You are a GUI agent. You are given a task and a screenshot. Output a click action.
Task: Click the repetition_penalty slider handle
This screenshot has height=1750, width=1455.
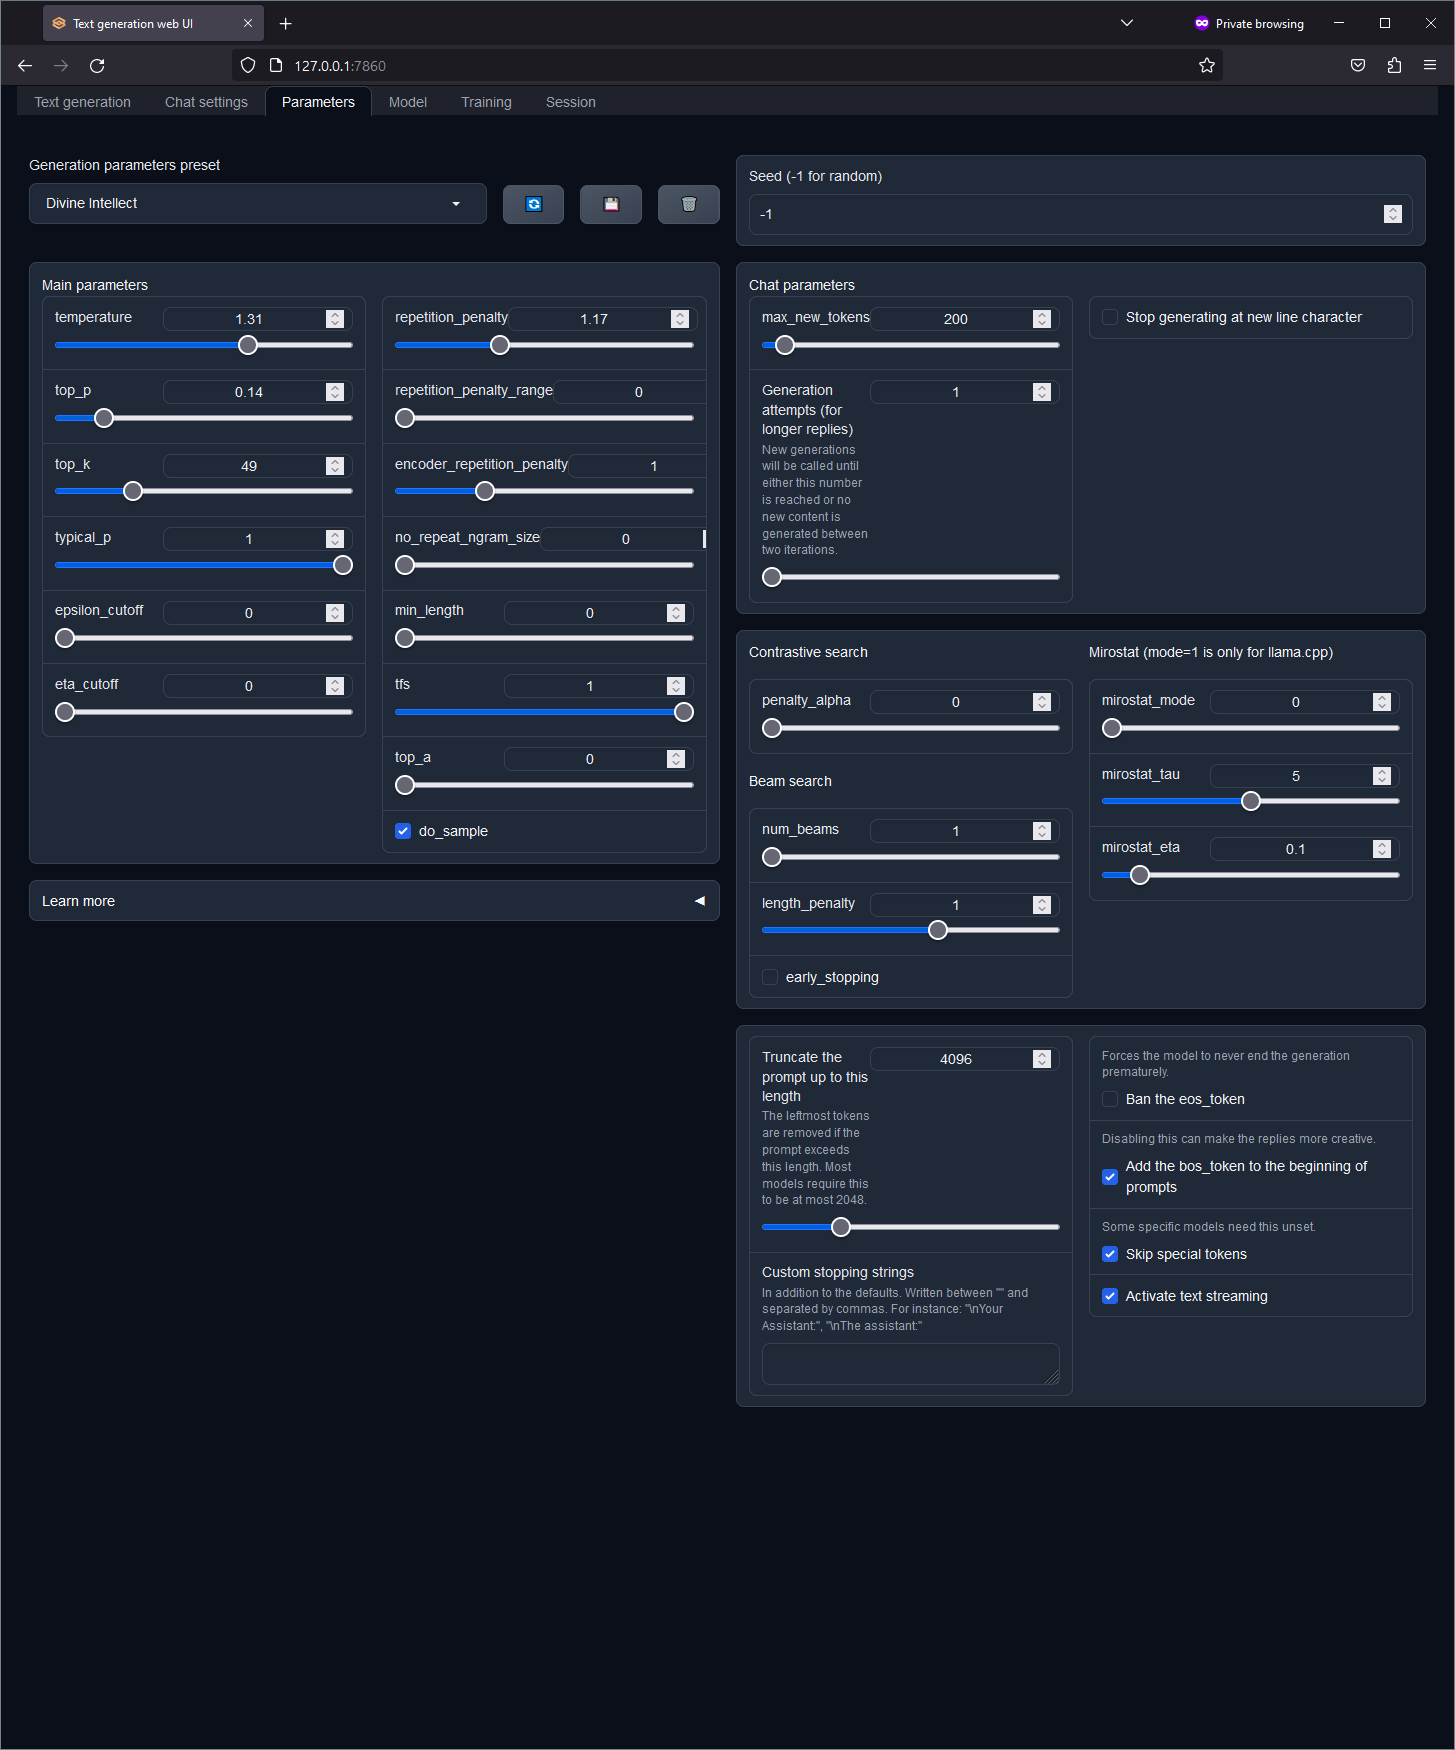[500, 345]
